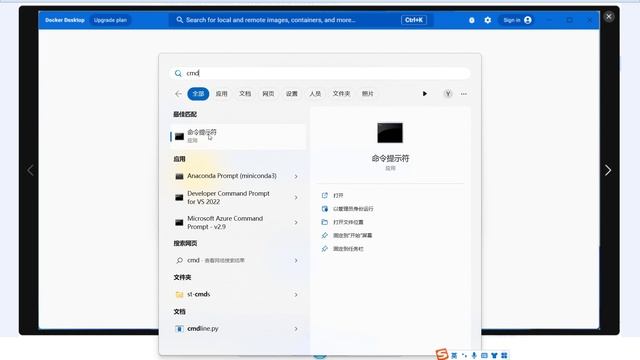Click 打开文件位置 action

tap(348, 222)
